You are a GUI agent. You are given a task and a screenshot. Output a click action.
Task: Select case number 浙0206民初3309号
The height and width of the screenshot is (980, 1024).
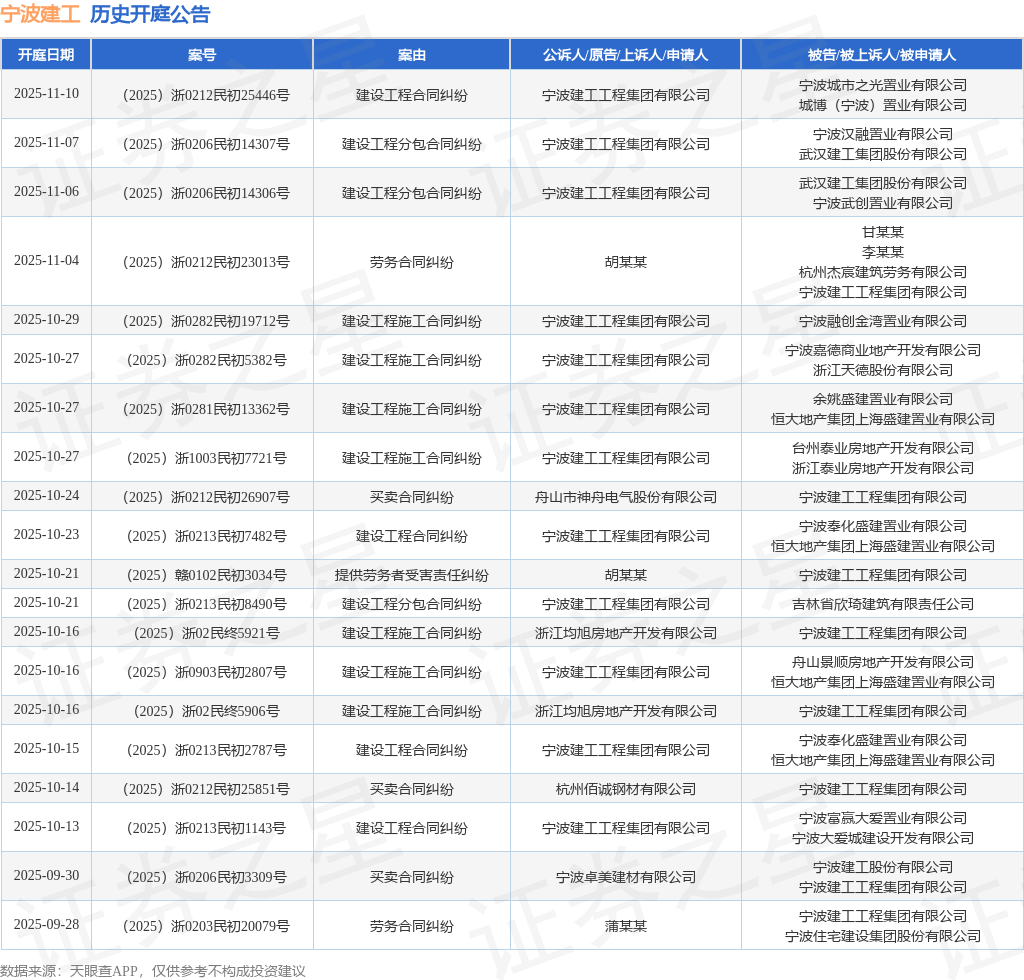coord(206,877)
